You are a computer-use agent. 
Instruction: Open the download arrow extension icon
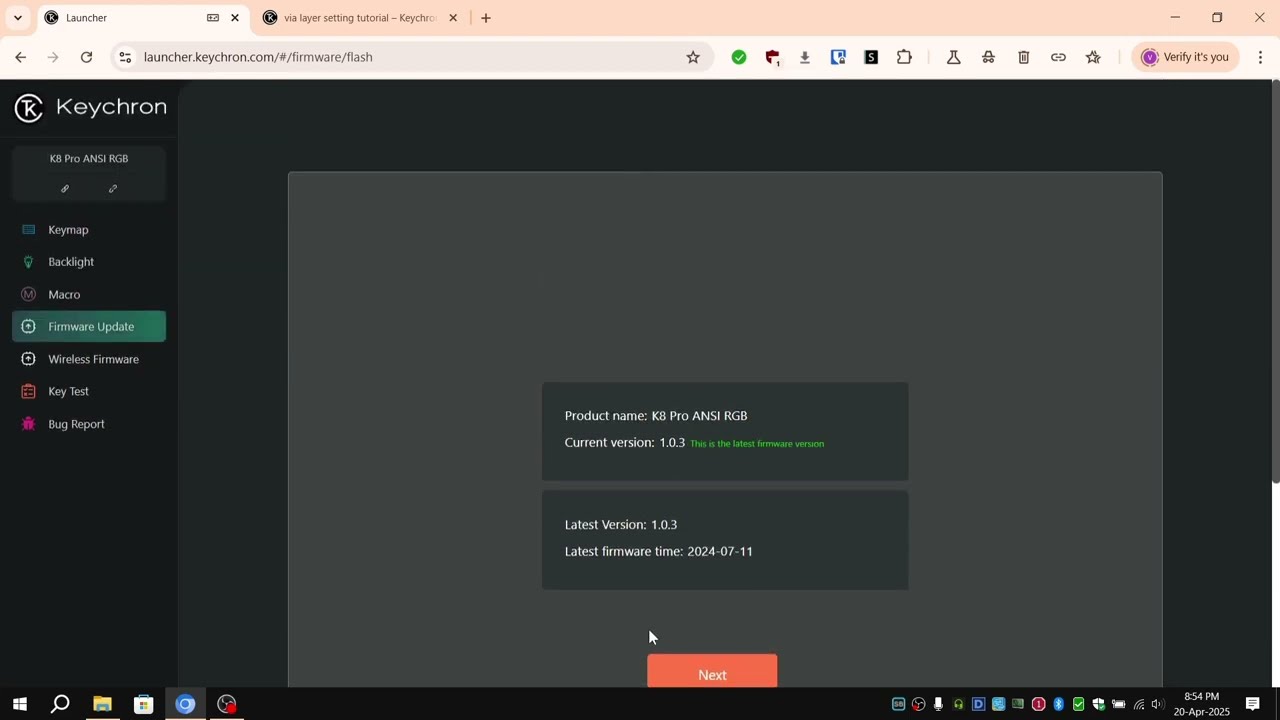(805, 57)
